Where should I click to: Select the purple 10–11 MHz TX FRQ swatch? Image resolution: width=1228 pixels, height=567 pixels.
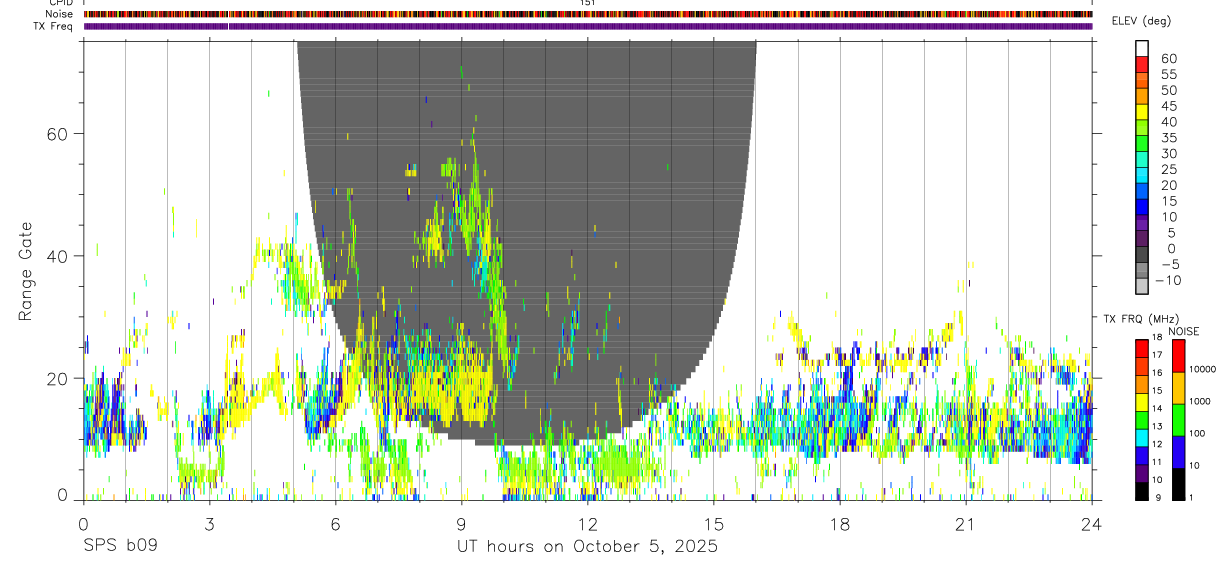(x=1142, y=474)
